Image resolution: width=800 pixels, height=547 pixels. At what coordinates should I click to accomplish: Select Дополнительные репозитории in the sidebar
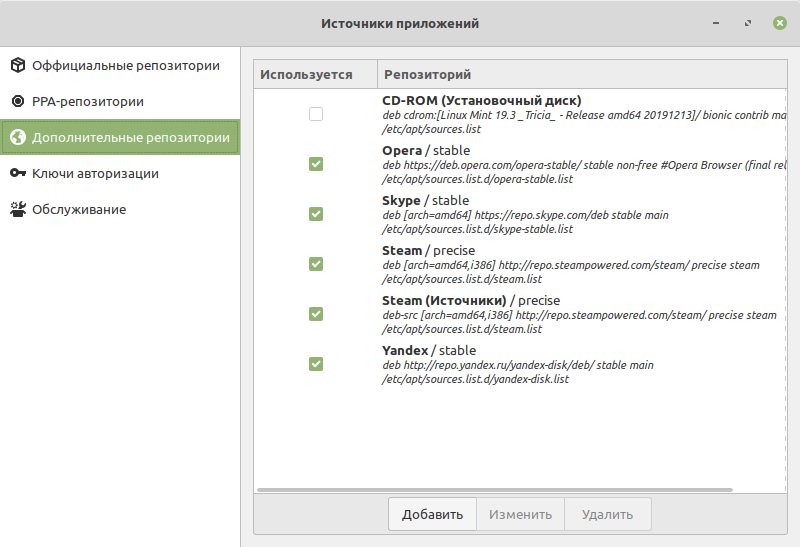tap(120, 137)
